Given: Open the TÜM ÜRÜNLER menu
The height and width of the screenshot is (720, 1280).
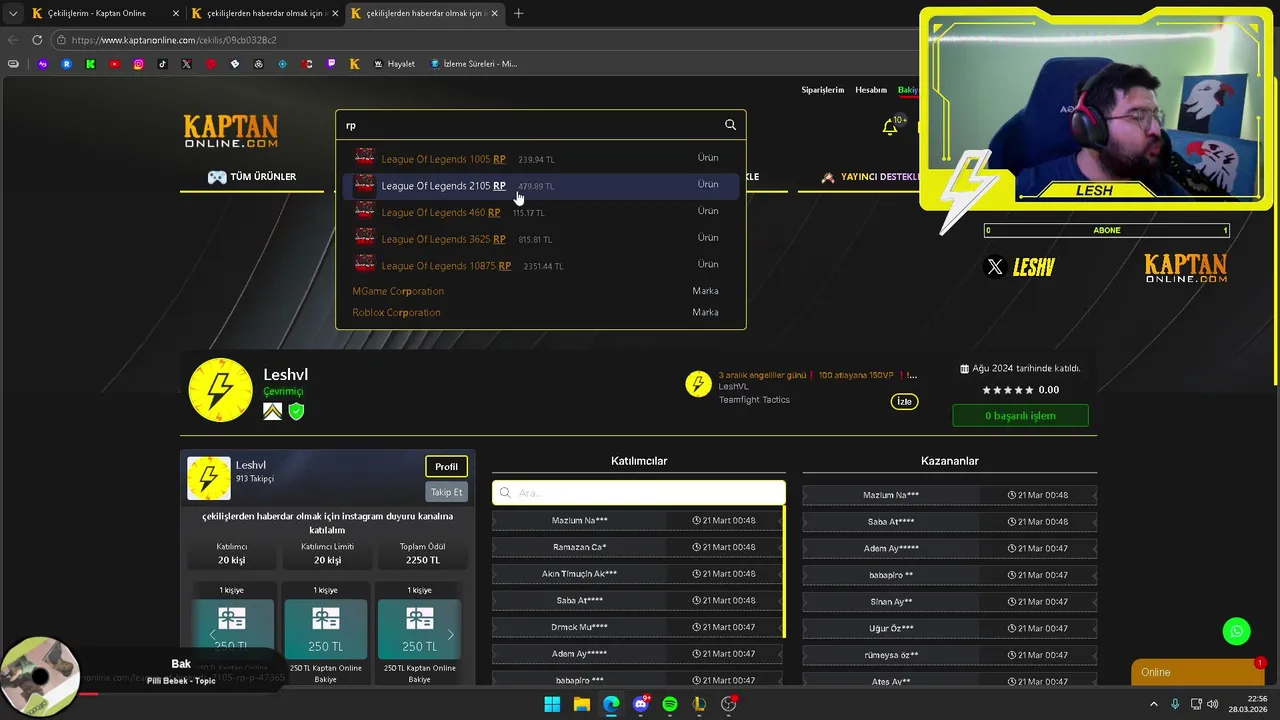Looking at the screenshot, I should click(x=252, y=177).
